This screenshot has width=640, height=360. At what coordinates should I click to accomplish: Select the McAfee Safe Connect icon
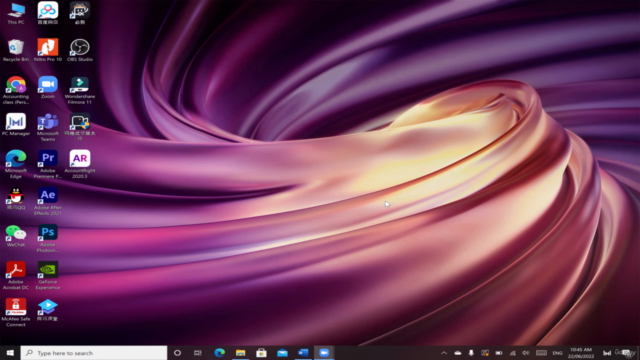pyautogui.click(x=16, y=313)
